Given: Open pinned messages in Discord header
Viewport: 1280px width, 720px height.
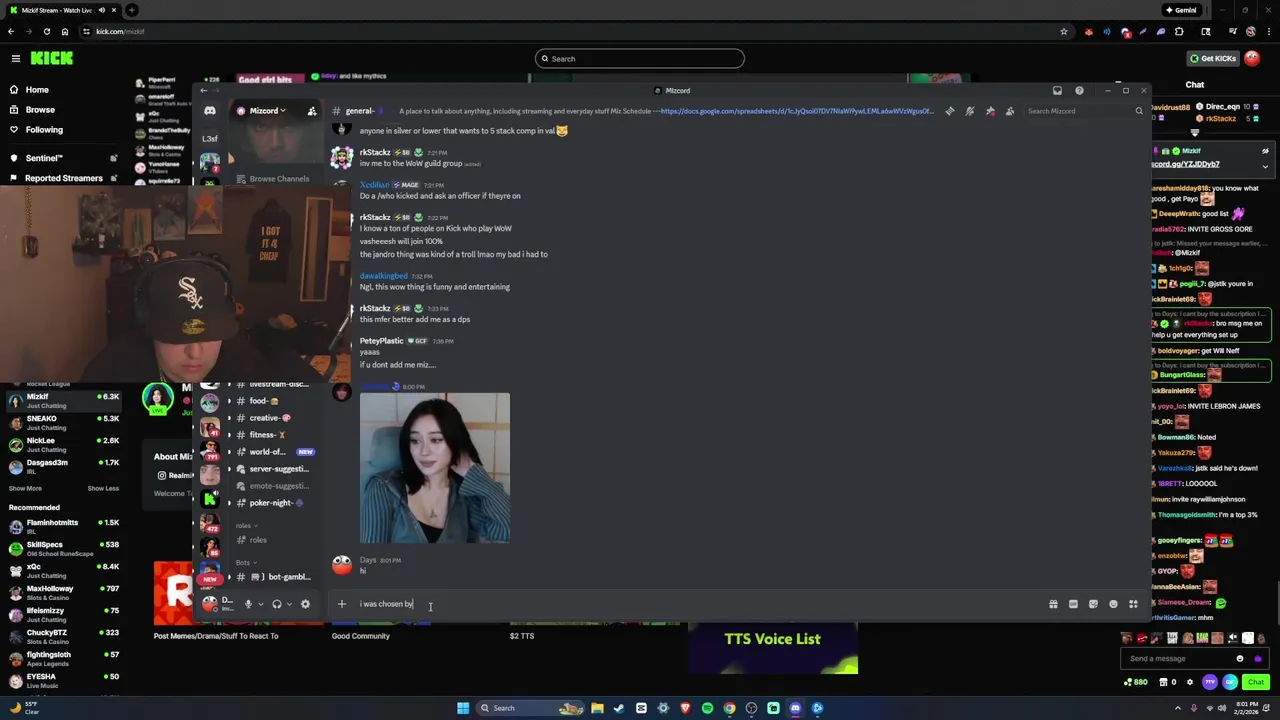Looking at the screenshot, I should pos(990,111).
